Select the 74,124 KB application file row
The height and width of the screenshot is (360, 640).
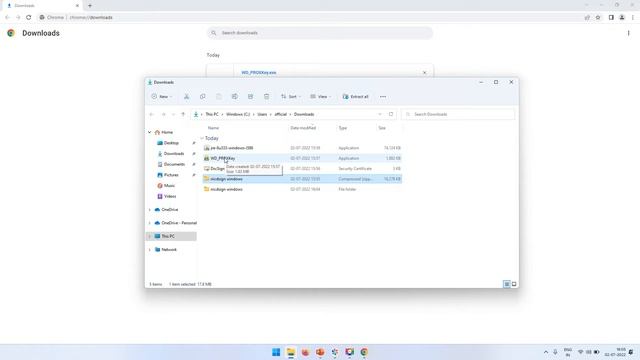pos(302,148)
